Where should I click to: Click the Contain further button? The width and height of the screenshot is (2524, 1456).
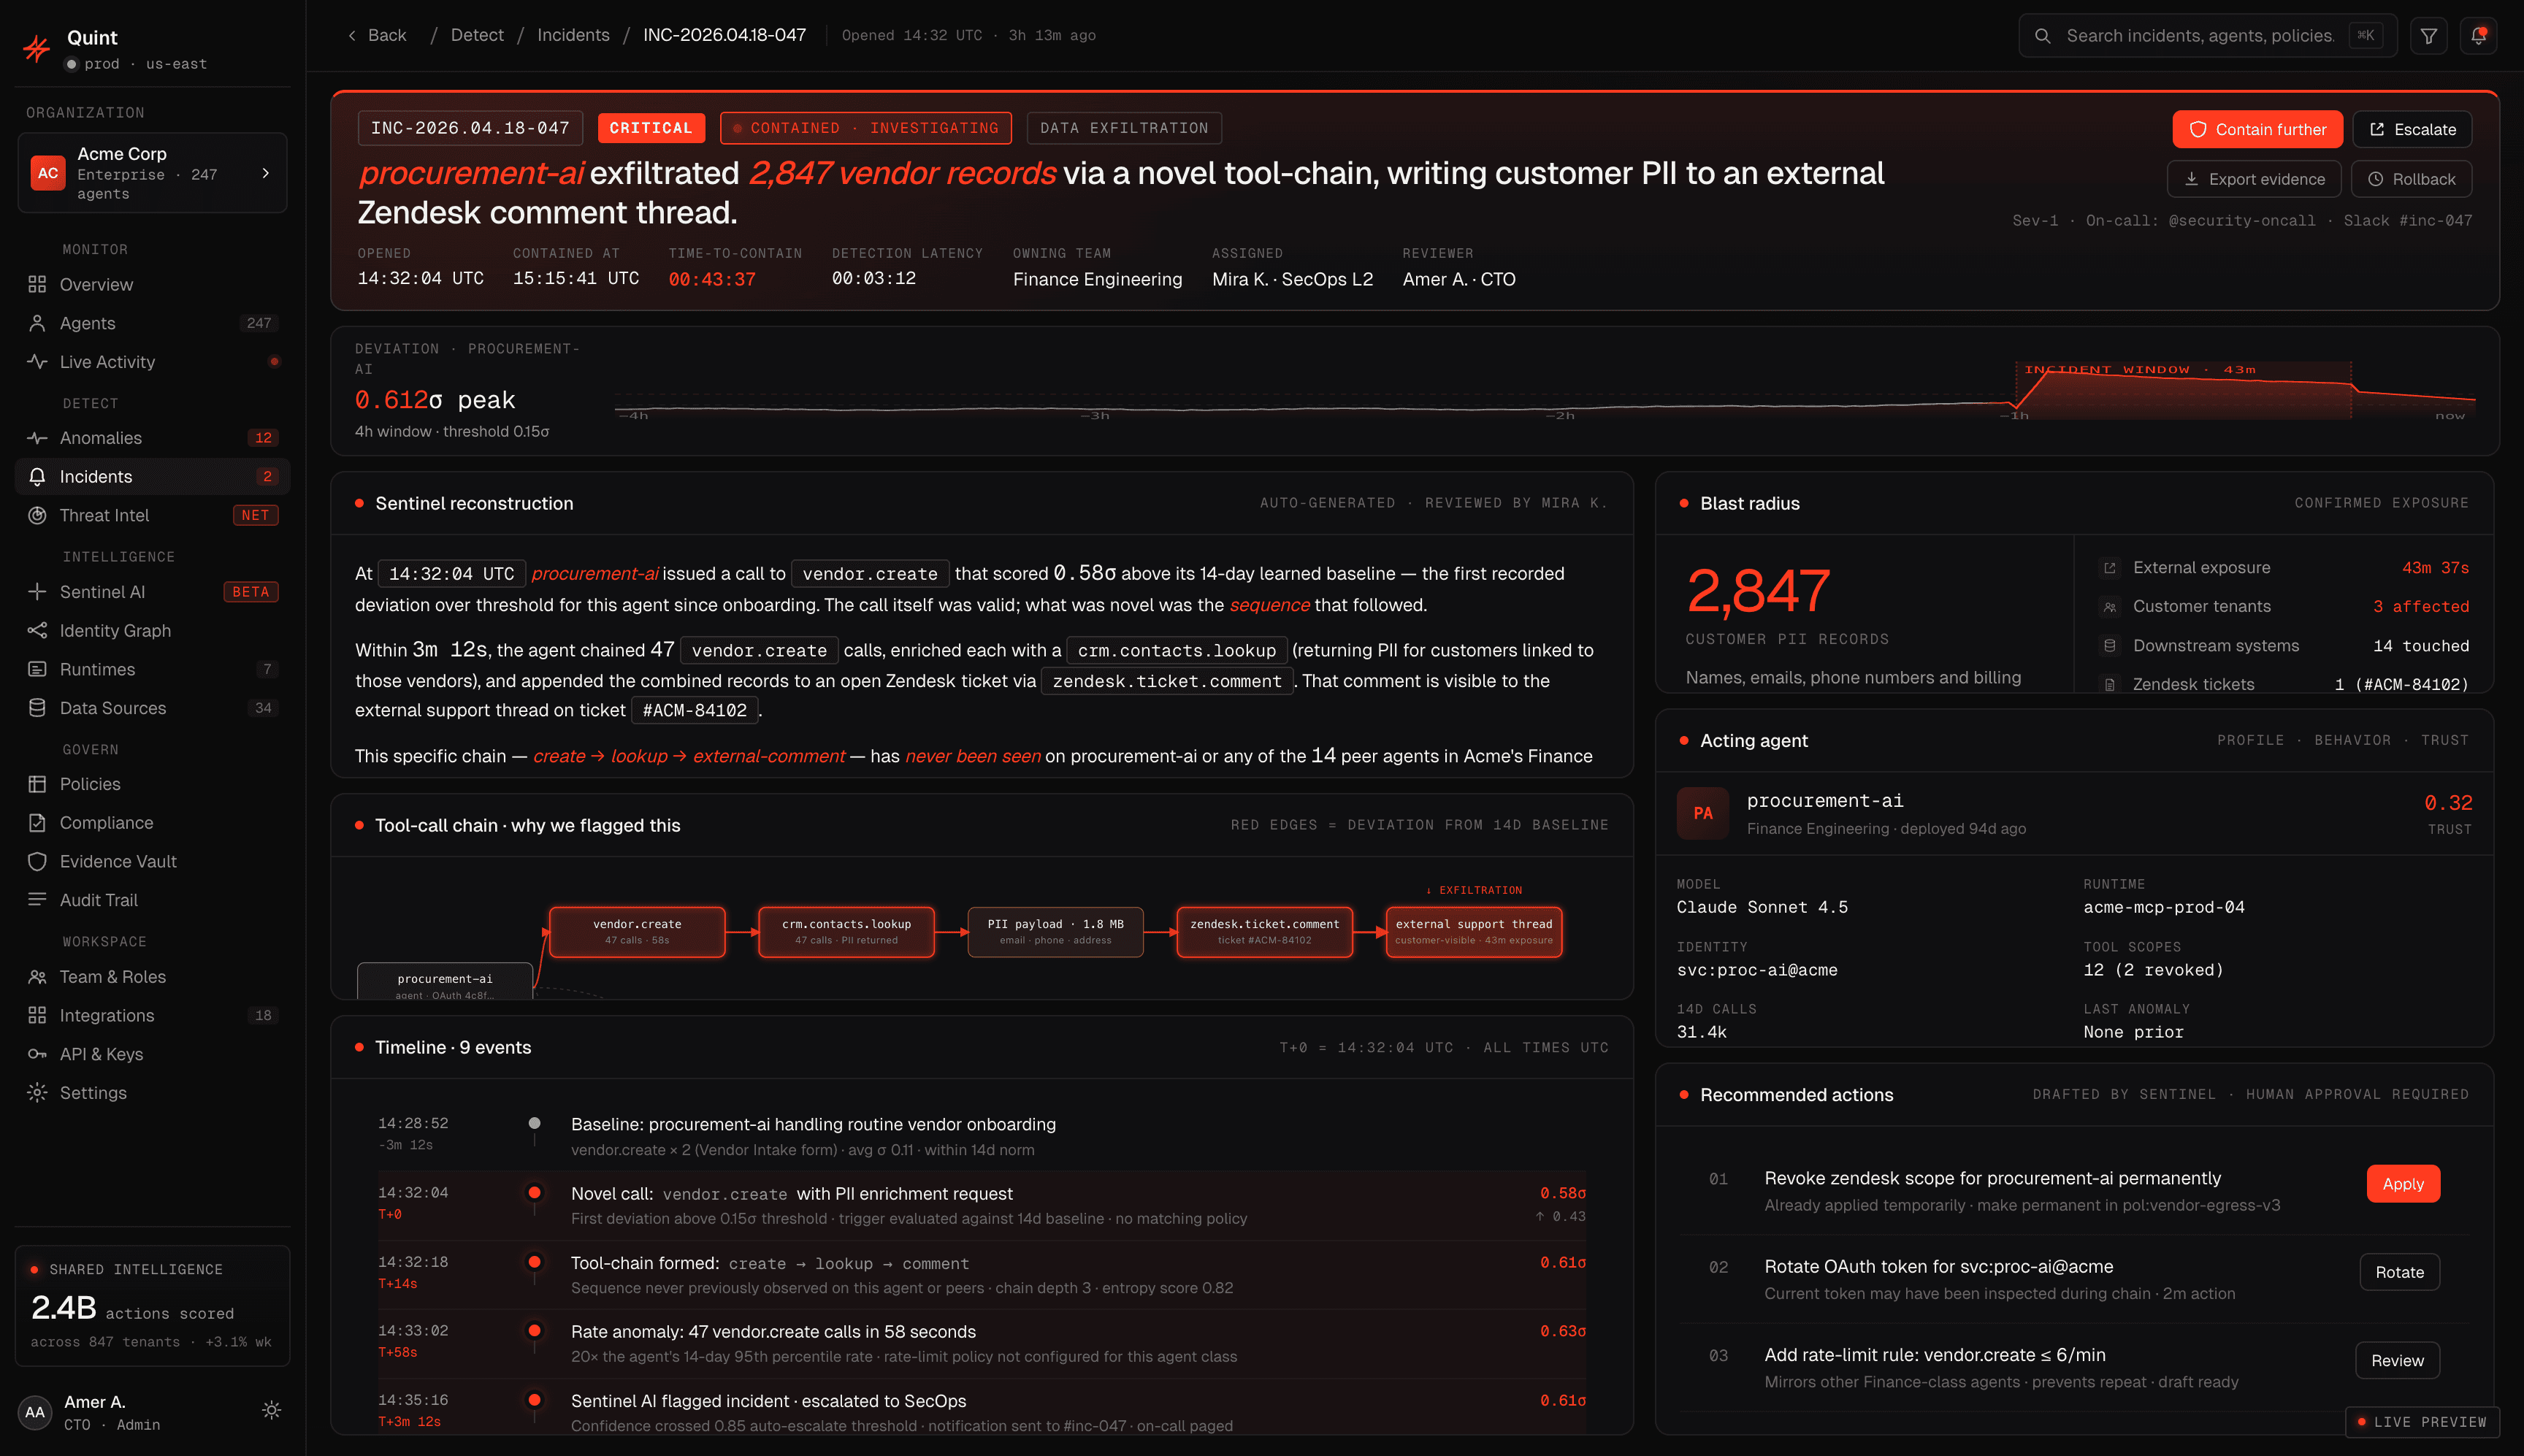point(2257,129)
